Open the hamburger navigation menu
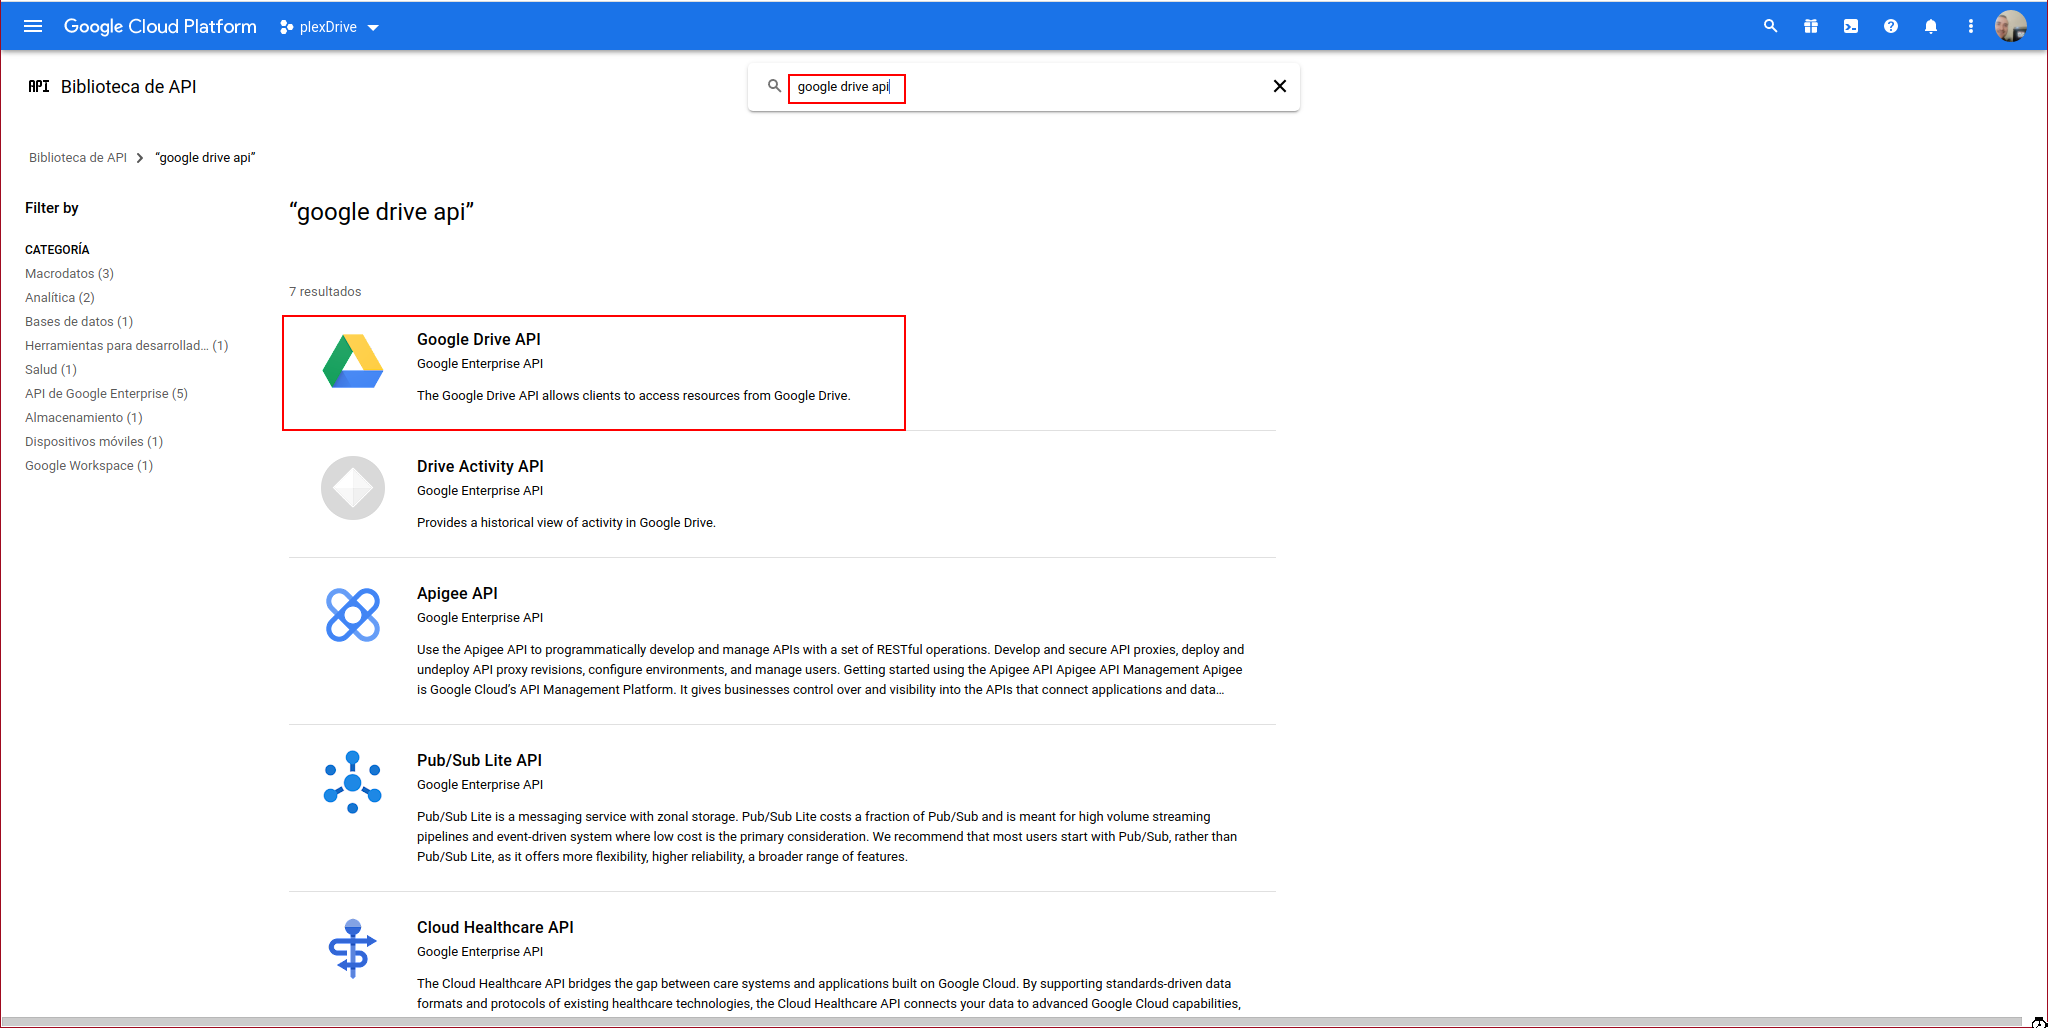The width and height of the screenshot is (2048, 1028). click(33, 26)
